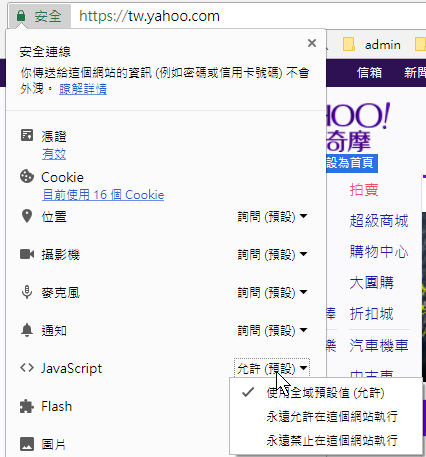Image resolution: width=426 pixels, height=457 pixels.
Task: Select 永遠禁止在這個網站執行 option
Action: [325, 440]
